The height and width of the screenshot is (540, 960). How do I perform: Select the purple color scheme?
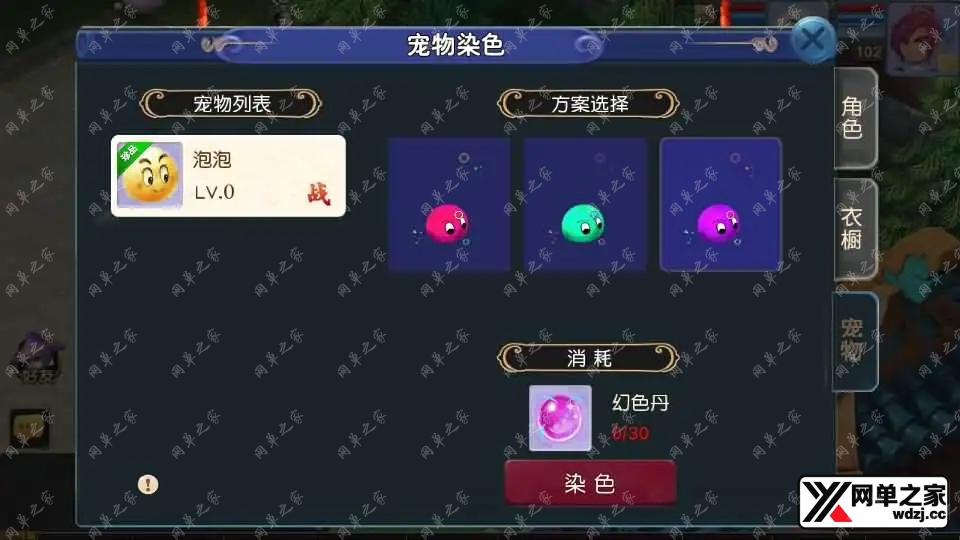pyautogui.click(x=721, y=204)
